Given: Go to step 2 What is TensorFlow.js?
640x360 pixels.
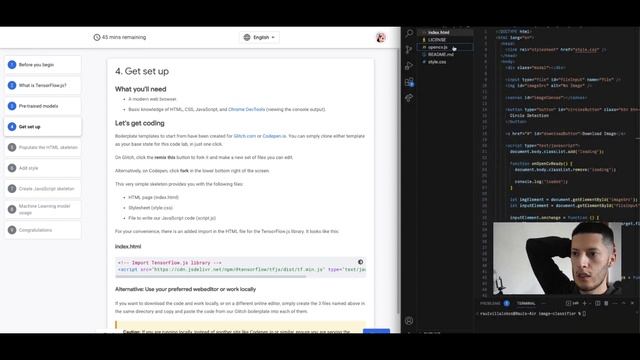Looking at the screenshot, I should (43, 85).
